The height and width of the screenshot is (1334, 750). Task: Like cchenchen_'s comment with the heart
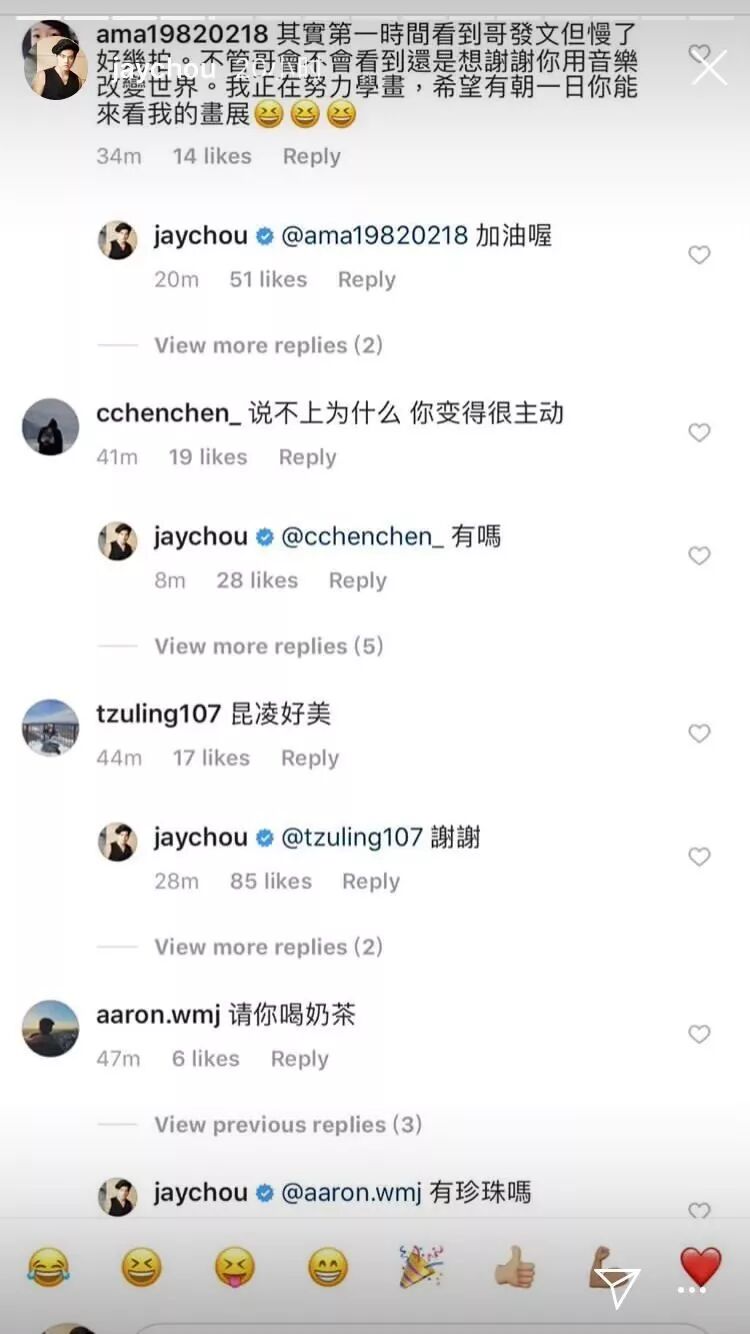(700, 433)
